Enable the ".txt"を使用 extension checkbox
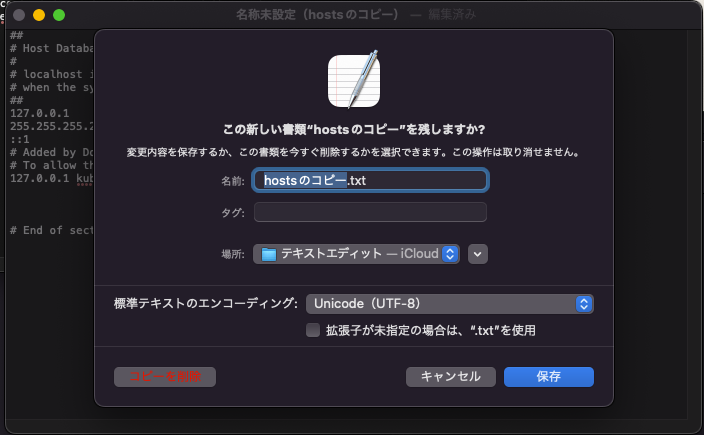Screen dimensions: 704x435 (312, 330)
